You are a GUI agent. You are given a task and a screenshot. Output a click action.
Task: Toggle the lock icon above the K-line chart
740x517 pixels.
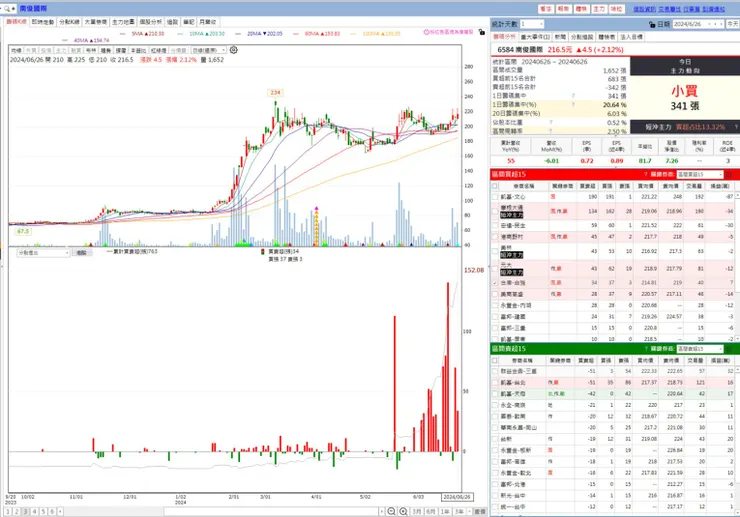(481, 32)
